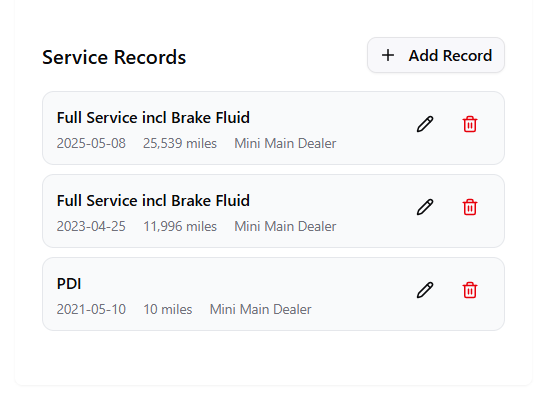This screenshot has width=553, height=405.
Task: Click Mini Main Dealer on PDI record
Action: tap(260, 309)
